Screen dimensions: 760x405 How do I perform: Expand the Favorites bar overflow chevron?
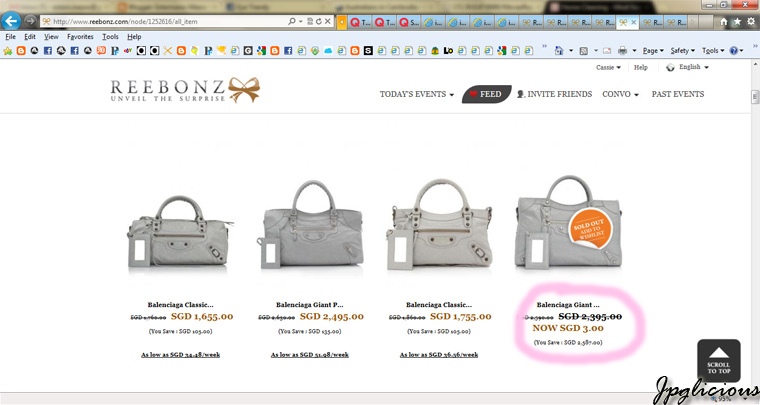point(544,47)
